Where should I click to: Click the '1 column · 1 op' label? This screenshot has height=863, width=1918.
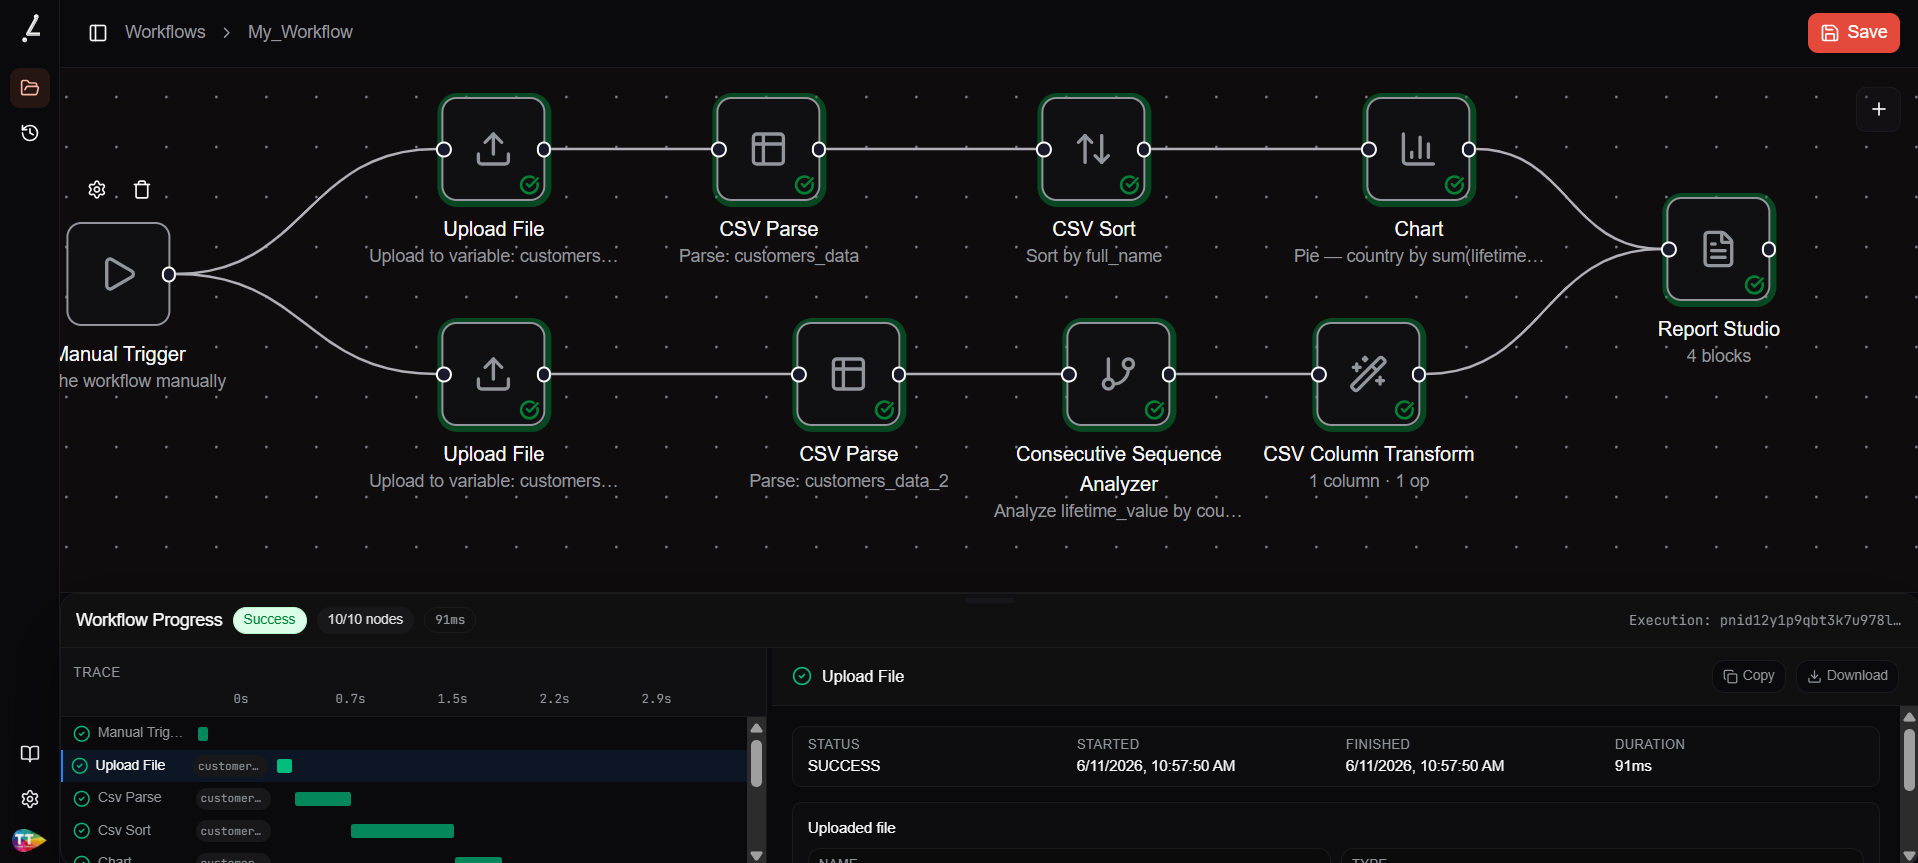pyautogui.click(x=1369, y=481)
